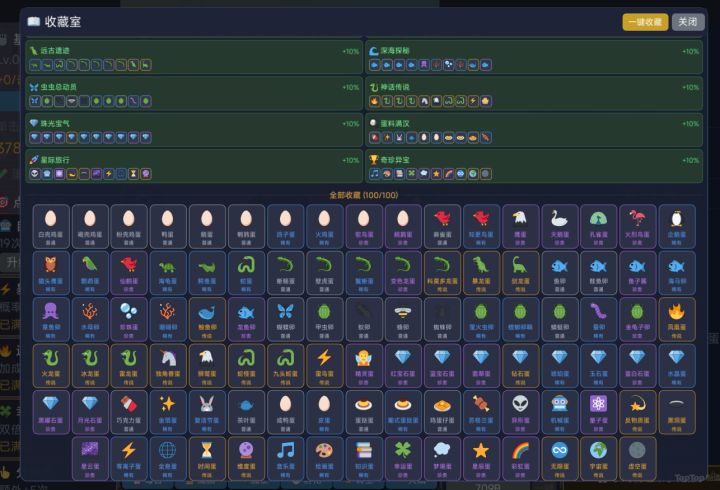The height and width of the screenshot is (490, 720).
Task: Select the long-neck dinosaur egg card
Action: [520, 273]
